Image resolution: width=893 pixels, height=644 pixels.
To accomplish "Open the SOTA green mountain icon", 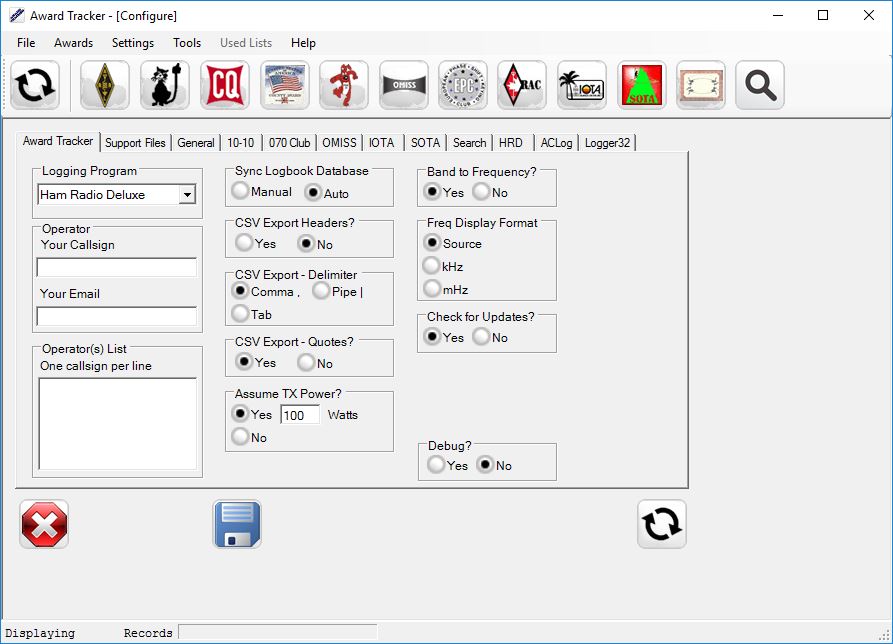I will 642,85.
